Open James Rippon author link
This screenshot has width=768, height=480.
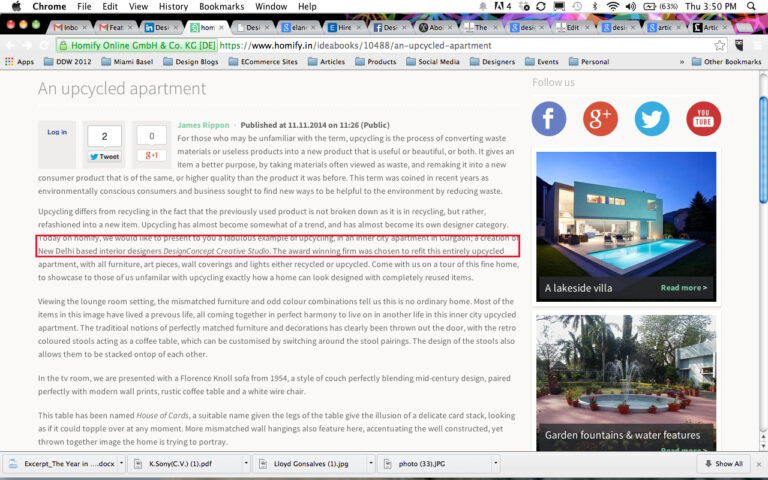pos(203,125)
